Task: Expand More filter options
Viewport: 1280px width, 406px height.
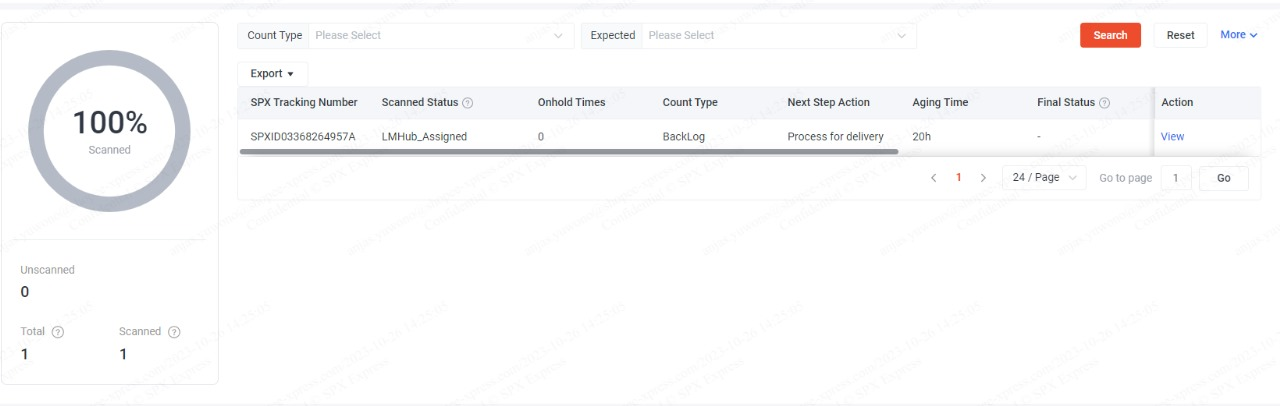Action: (x=1238, y=35)
